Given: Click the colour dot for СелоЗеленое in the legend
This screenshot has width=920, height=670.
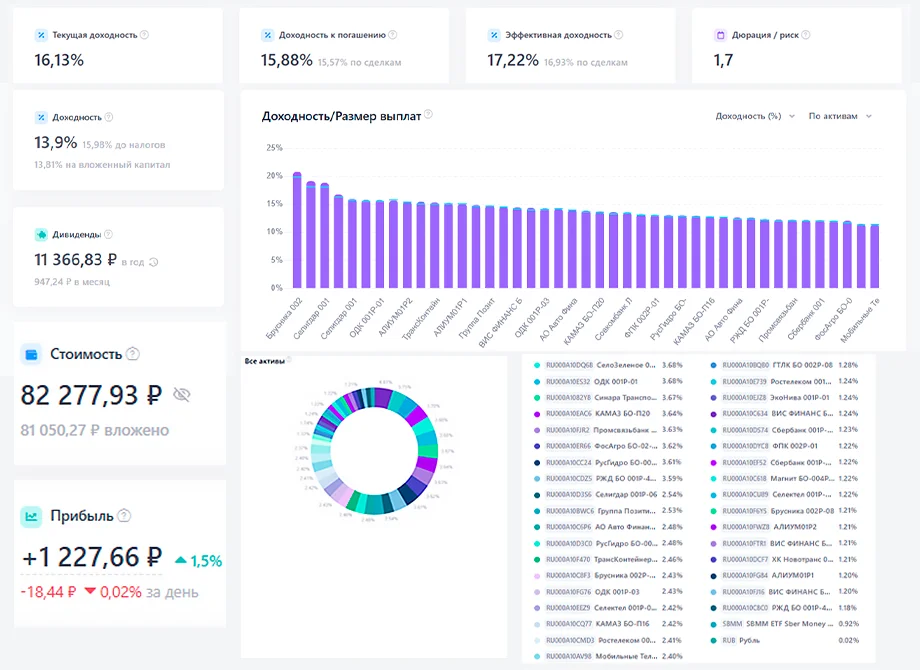Looking at the screenshot, I should 537,365.
